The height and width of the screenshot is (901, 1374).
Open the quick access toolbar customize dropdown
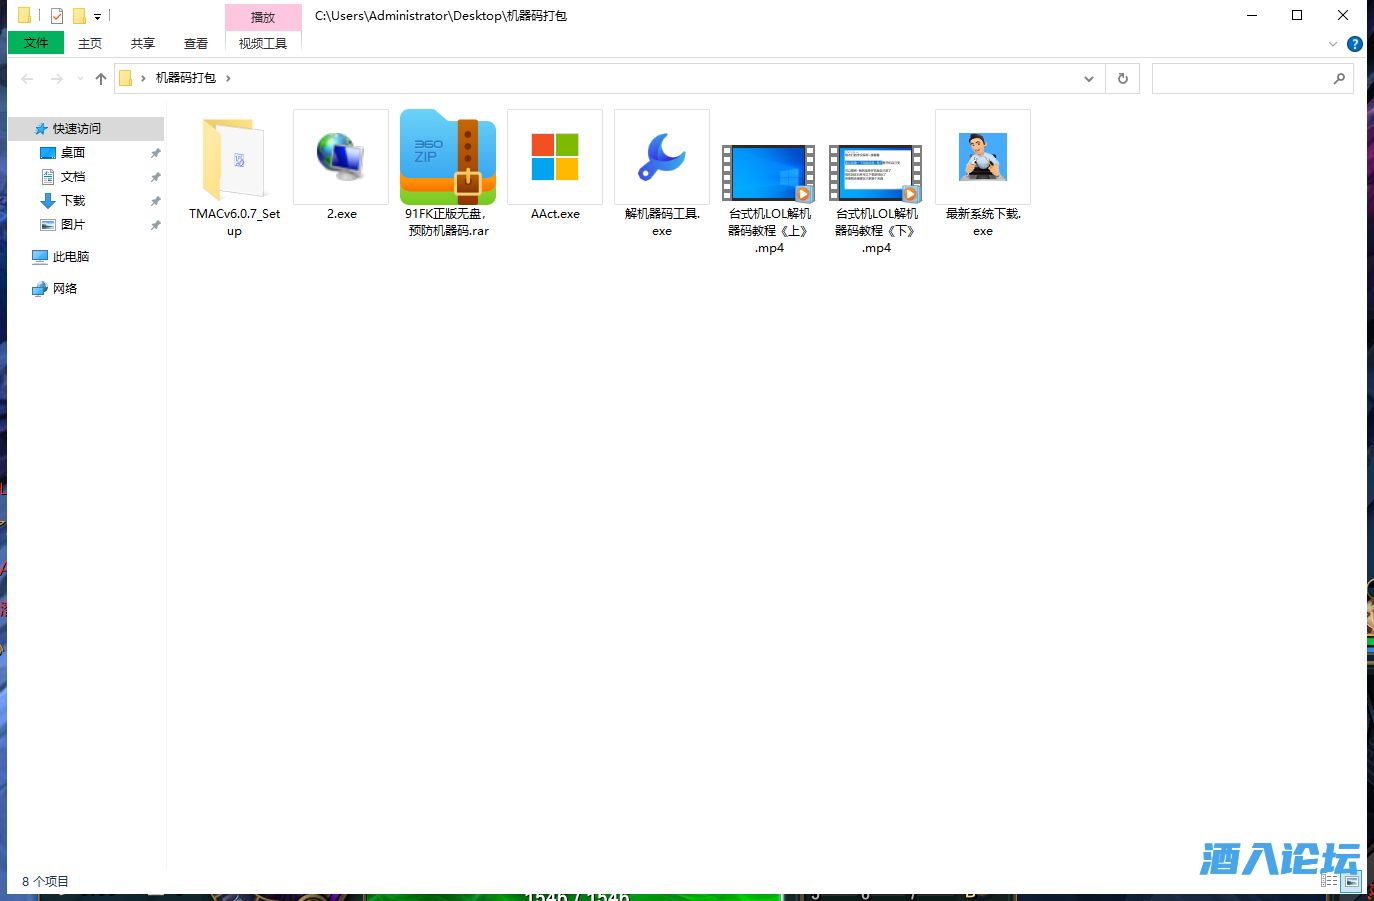tap(97, 16)
